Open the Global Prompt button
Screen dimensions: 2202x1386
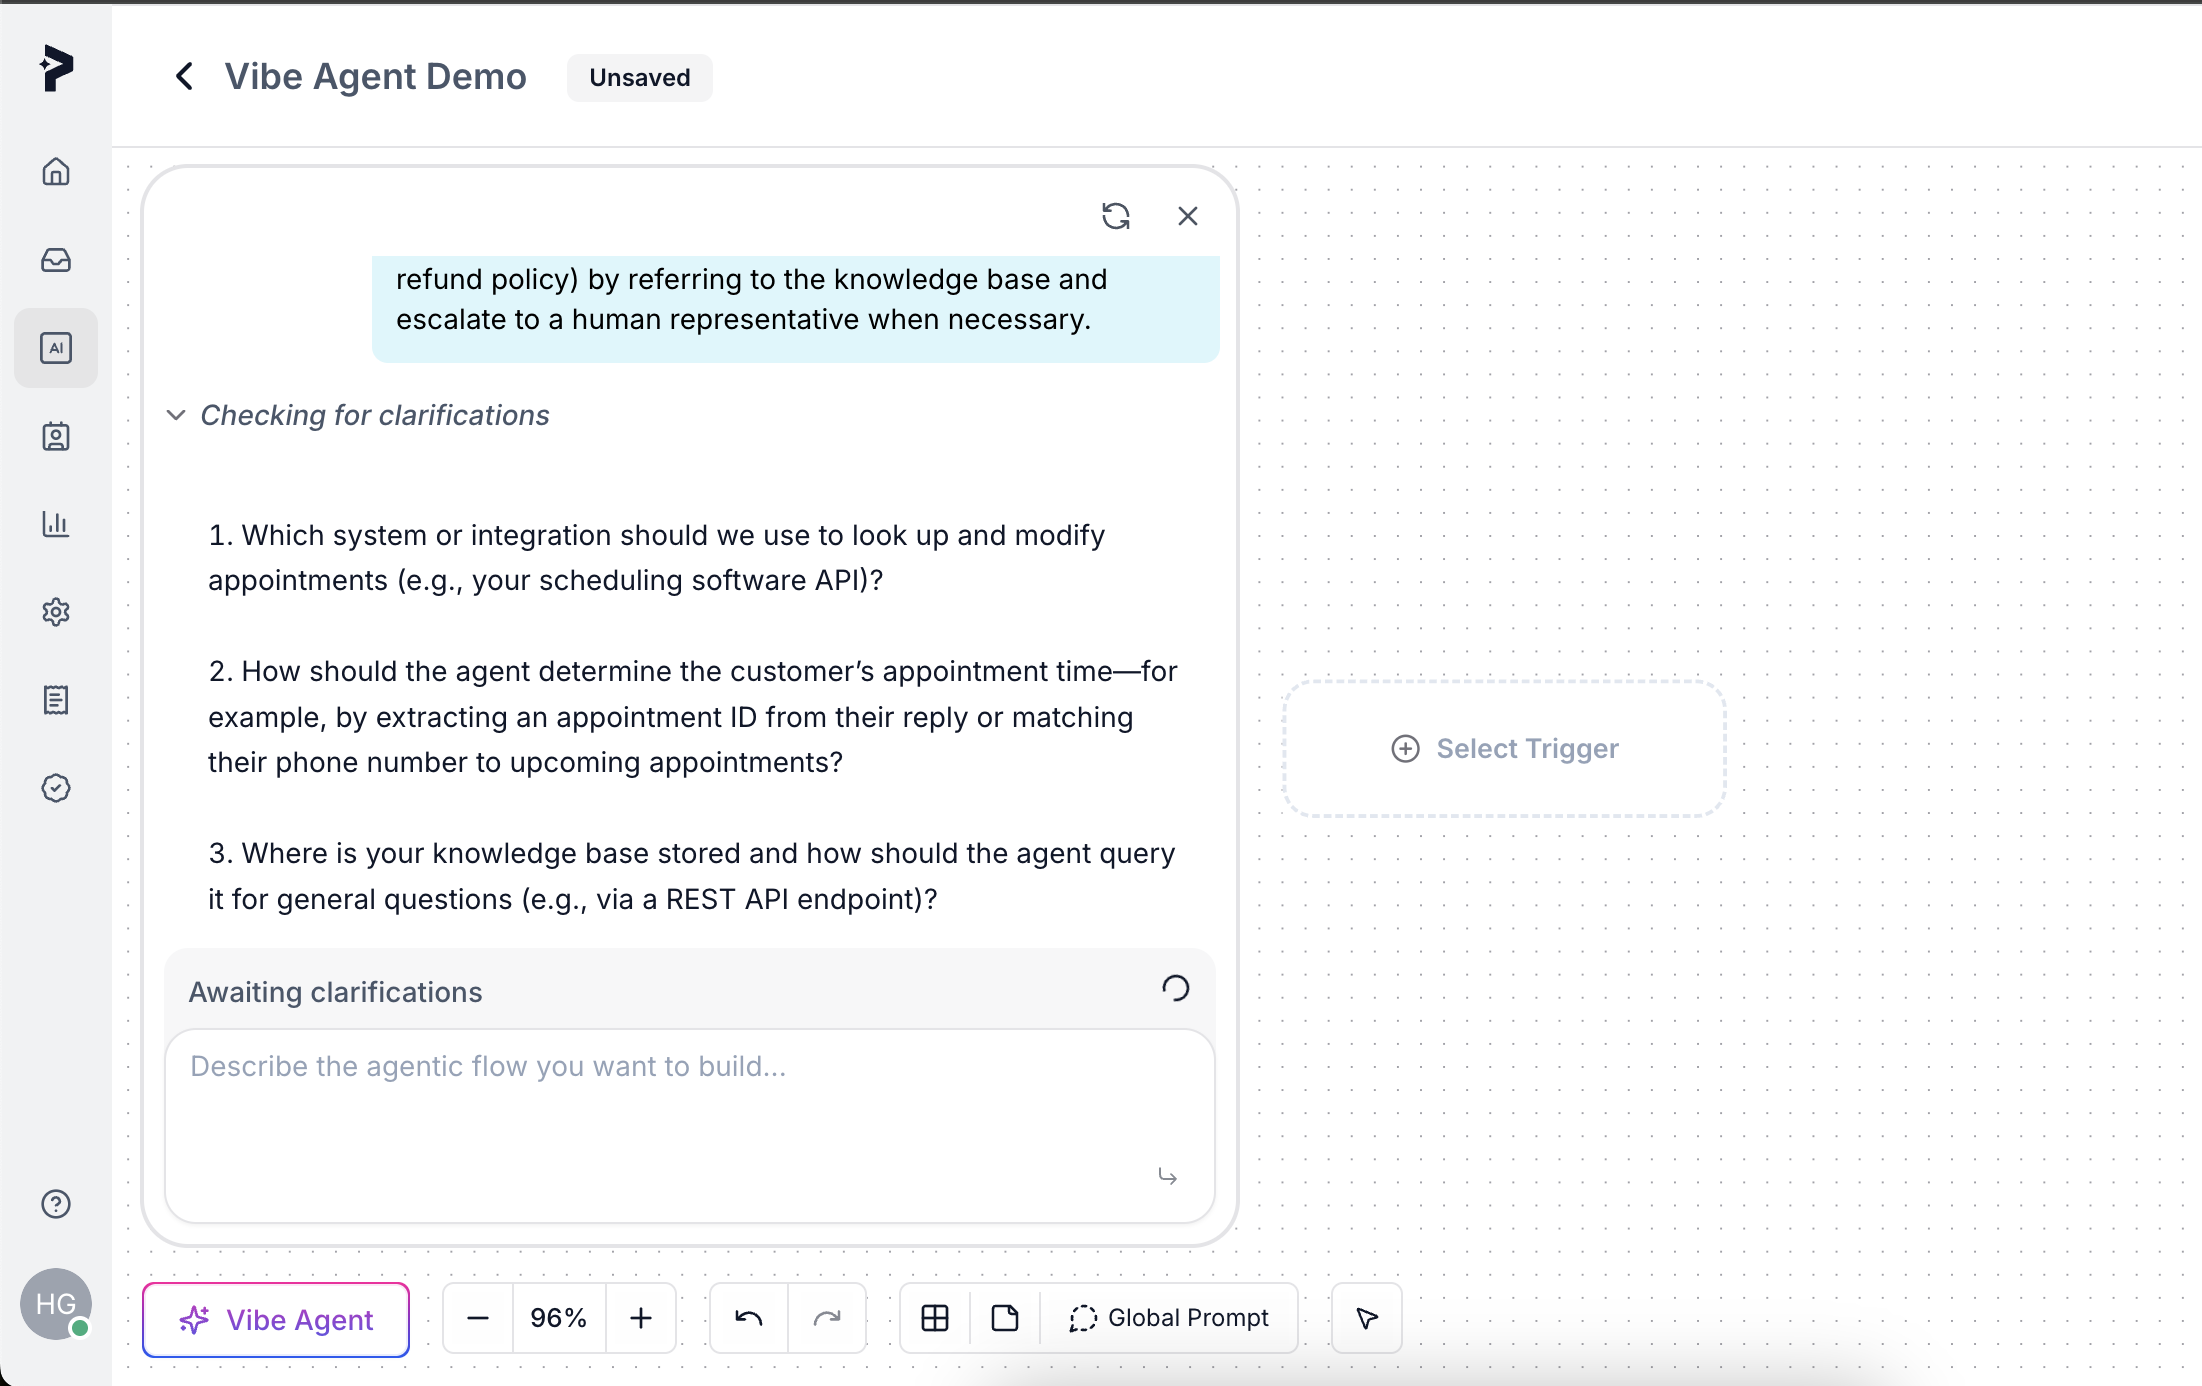tap(1169, 1319)
